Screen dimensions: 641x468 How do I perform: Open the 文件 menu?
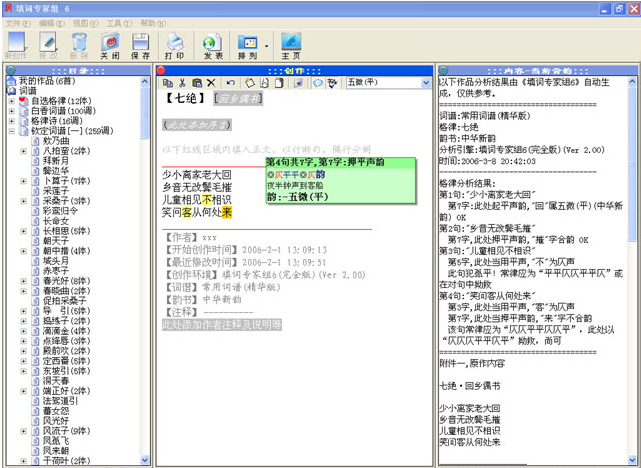pos(18,23)
